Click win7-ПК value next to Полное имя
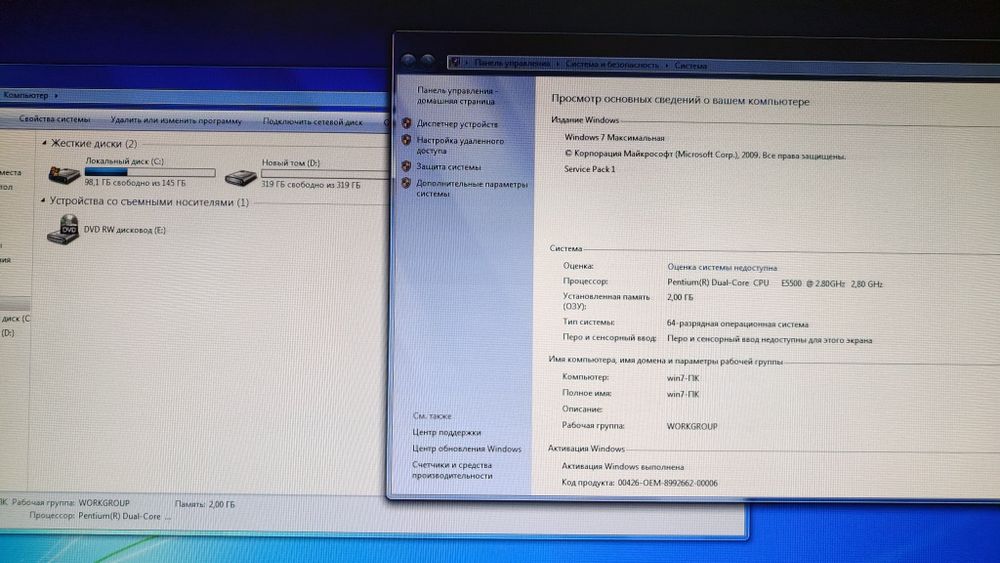Viewport: 1000px width, 563px height. (683, 394)
